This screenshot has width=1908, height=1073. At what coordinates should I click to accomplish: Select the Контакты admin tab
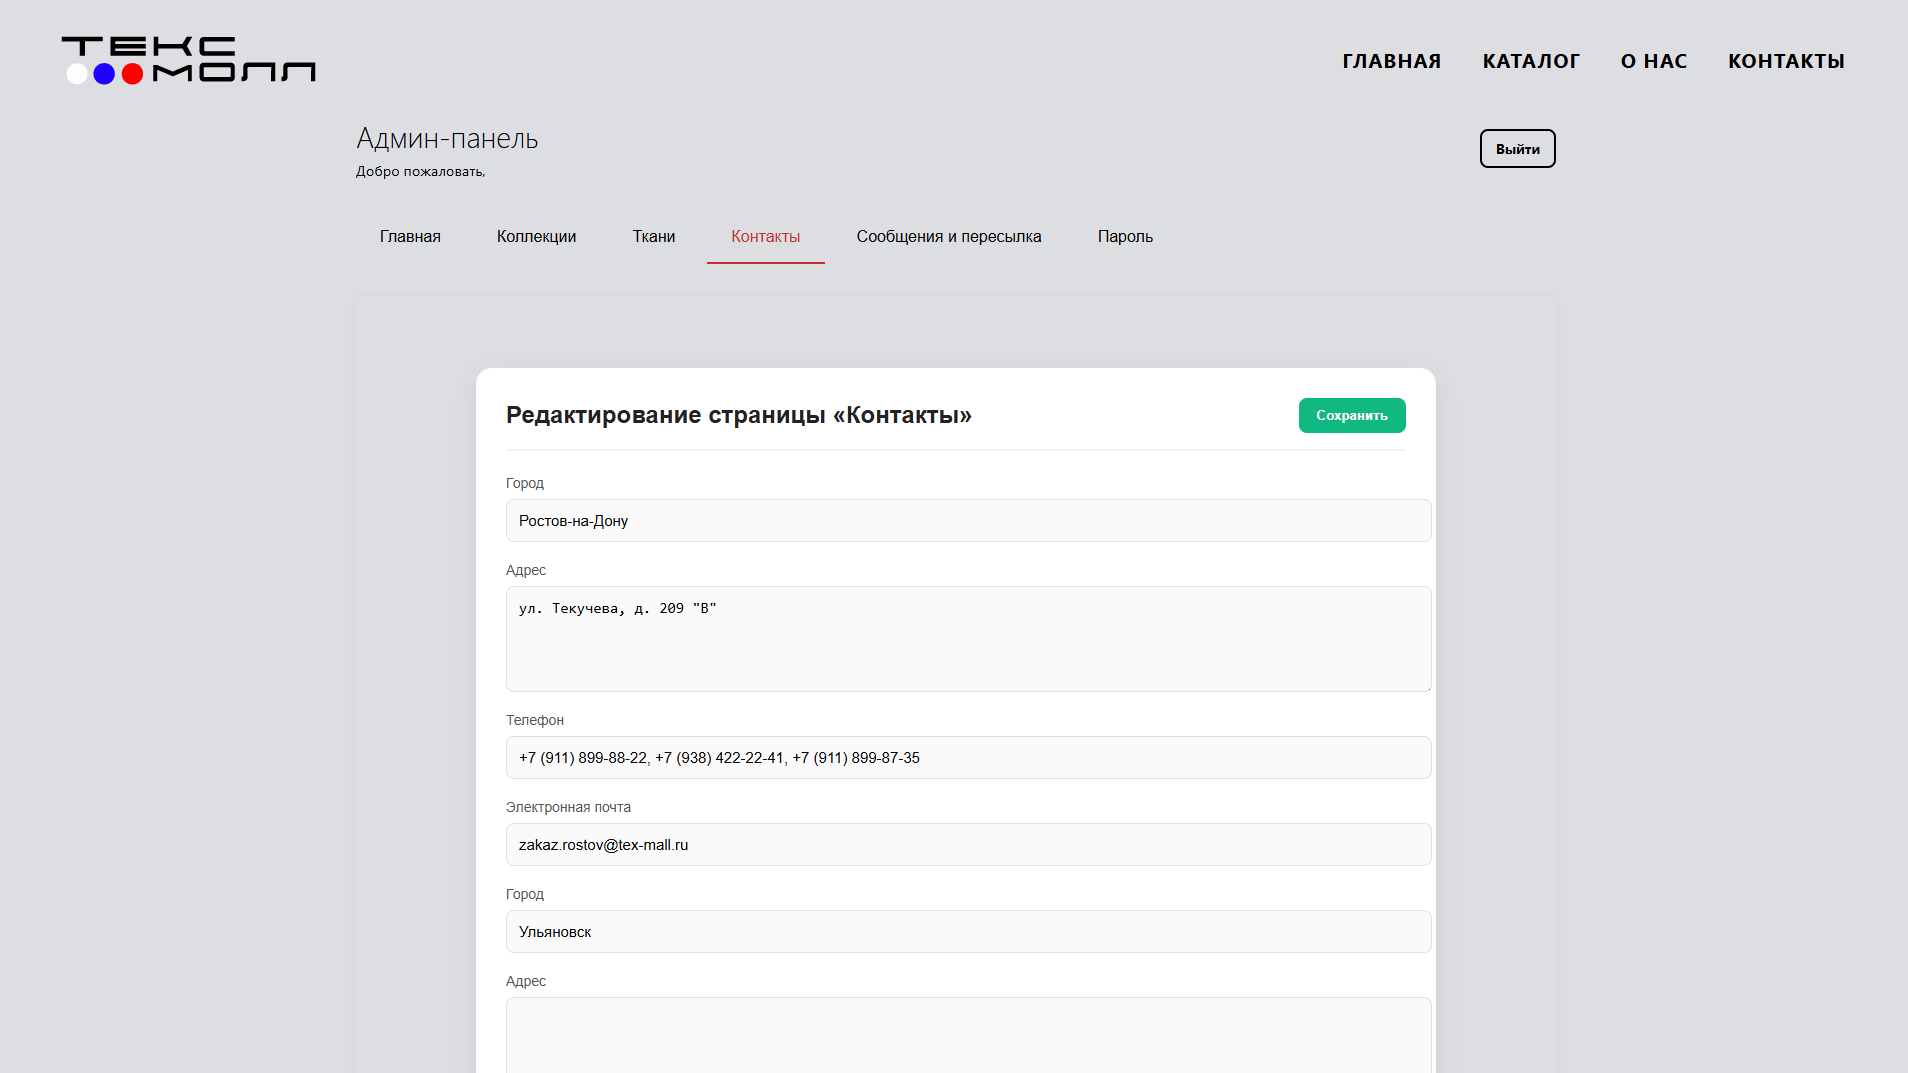(765, 237)
